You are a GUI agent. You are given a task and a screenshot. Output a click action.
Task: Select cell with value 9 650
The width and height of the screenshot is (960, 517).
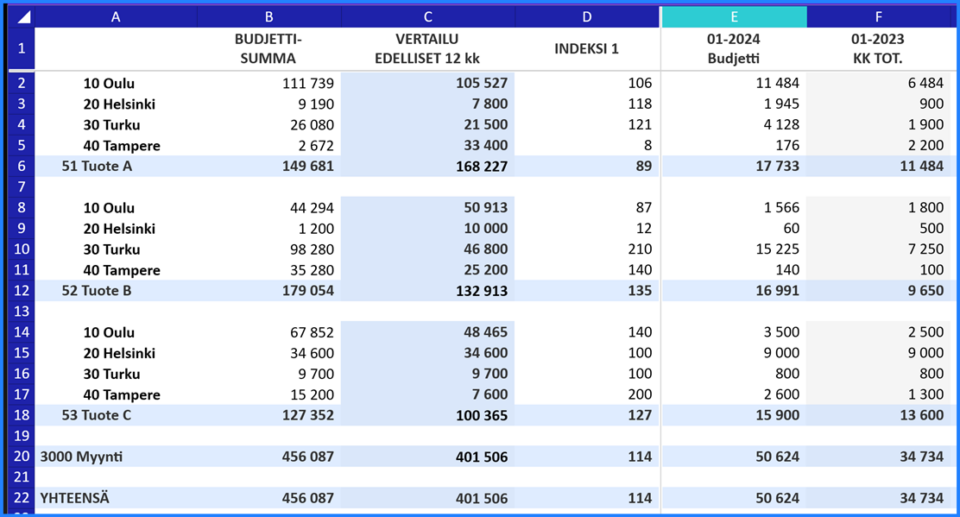[879, 290]
